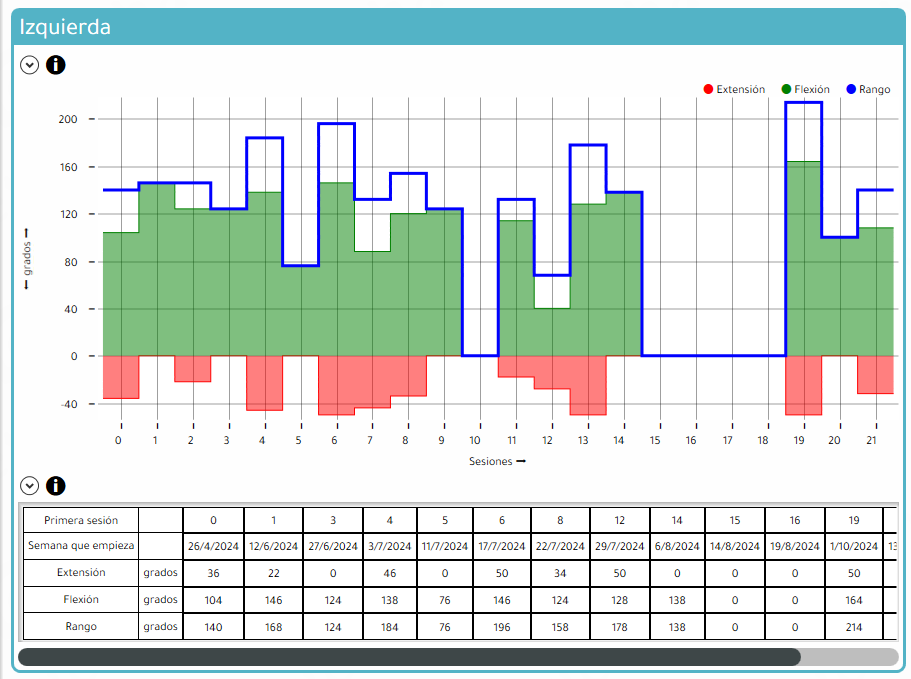Click Extensión value 34

(x=560, y=573)
